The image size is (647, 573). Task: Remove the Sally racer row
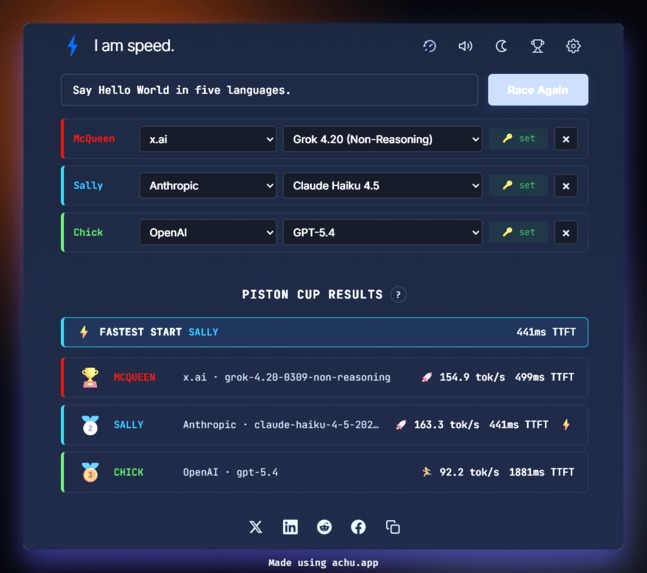pyautogui.click(x=566, y=186)
